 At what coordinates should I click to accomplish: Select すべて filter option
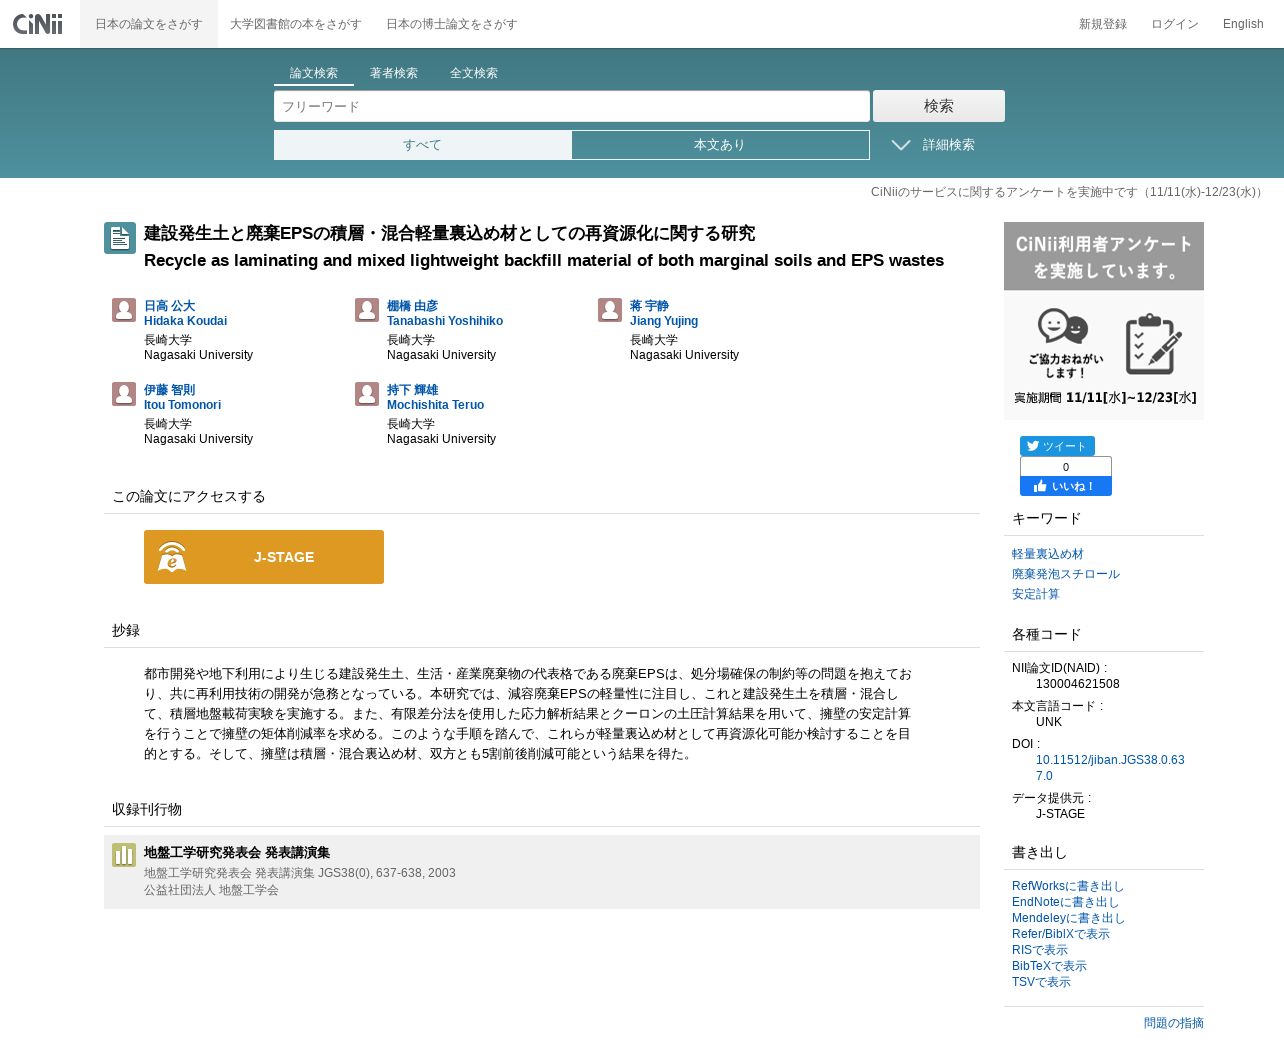[423, 145]
